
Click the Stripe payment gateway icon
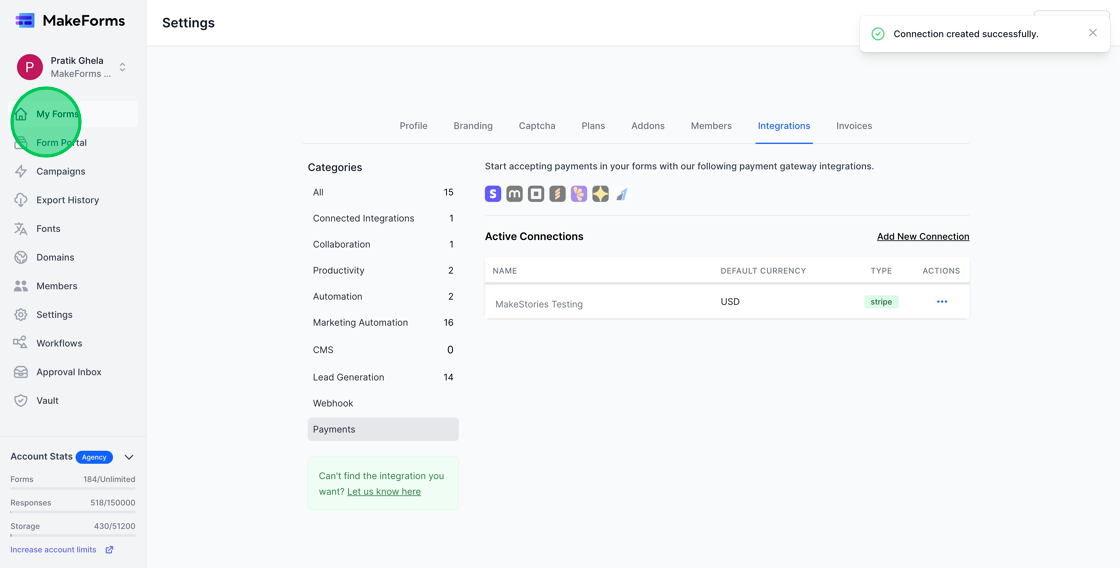[493, 194]
